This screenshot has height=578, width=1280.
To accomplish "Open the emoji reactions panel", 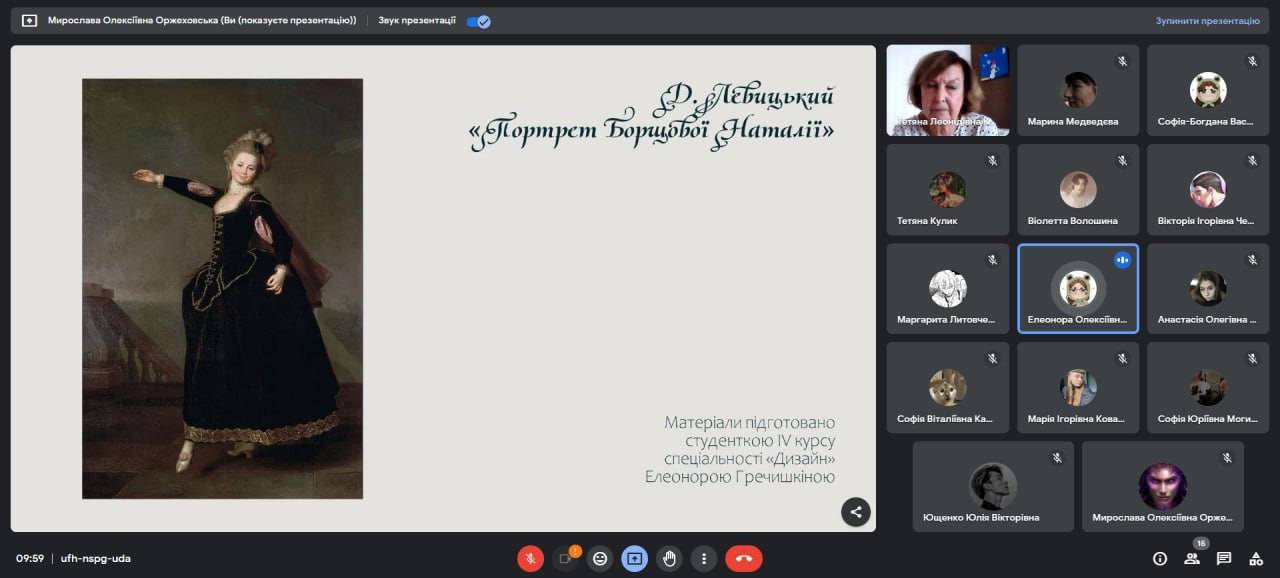I will point(600,559).
